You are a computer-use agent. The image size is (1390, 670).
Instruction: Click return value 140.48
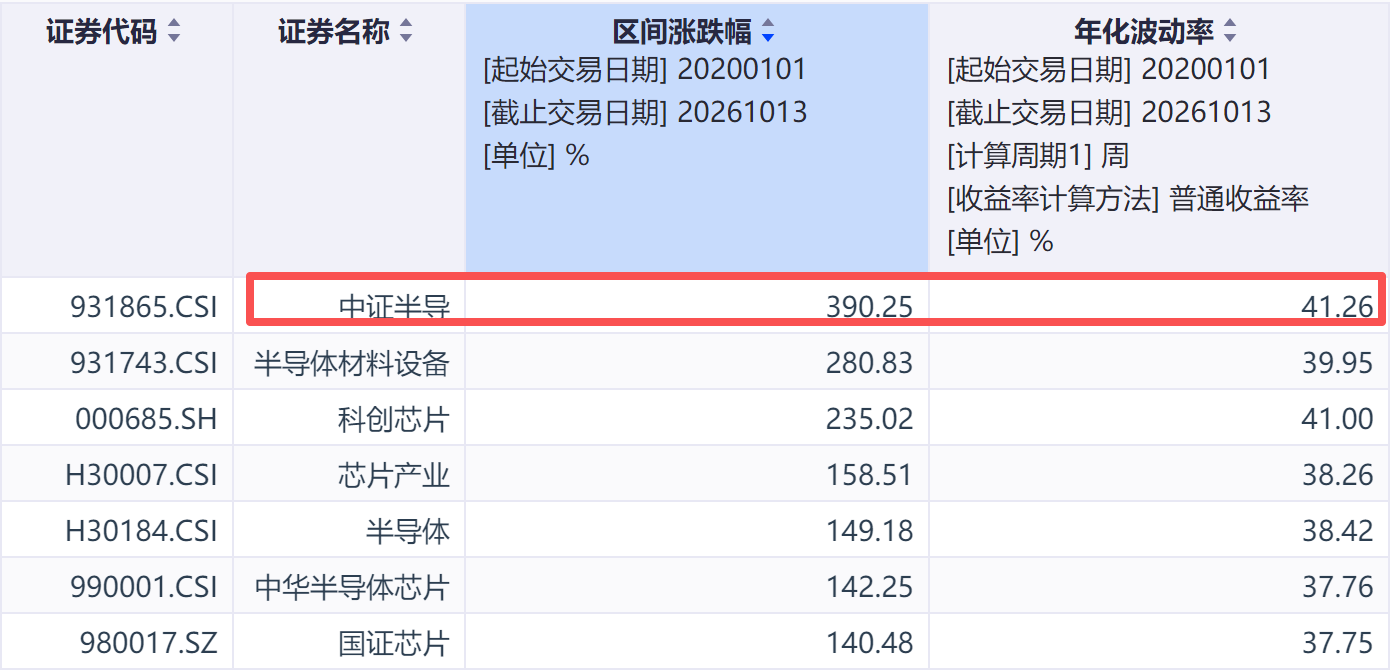coord(870,643)
